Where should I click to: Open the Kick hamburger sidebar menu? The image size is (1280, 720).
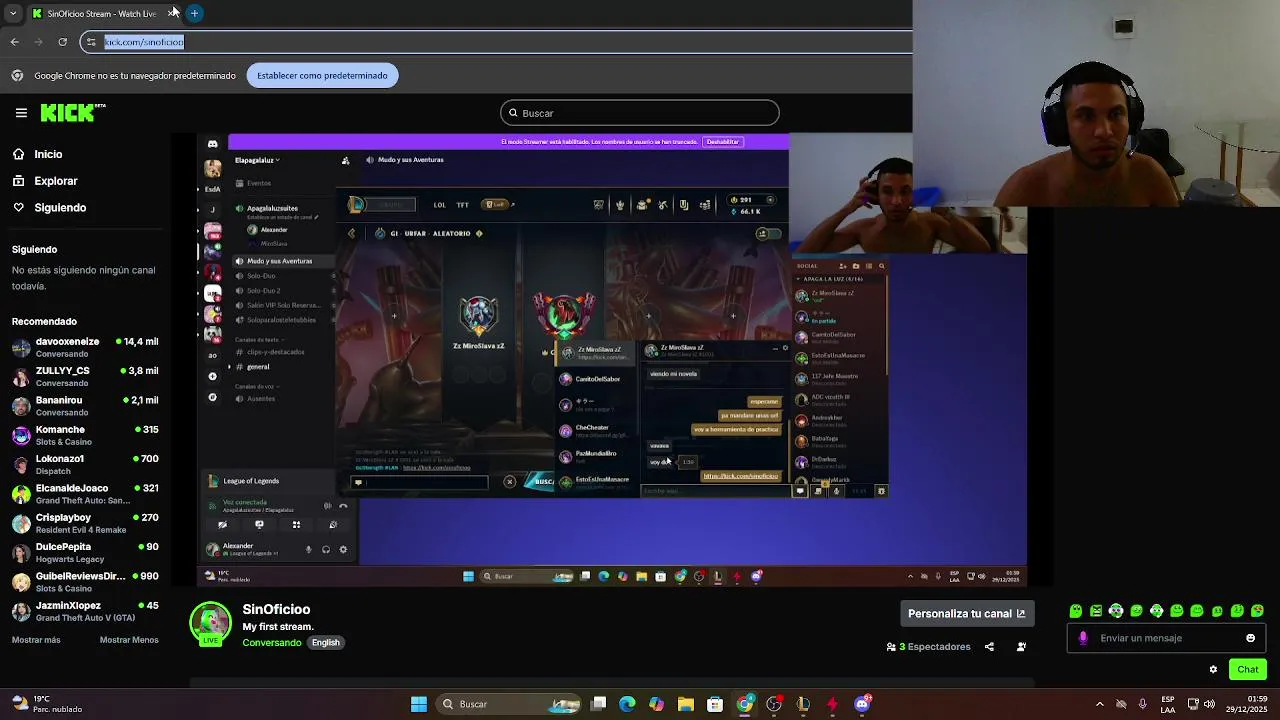click(x=21, y=113)
